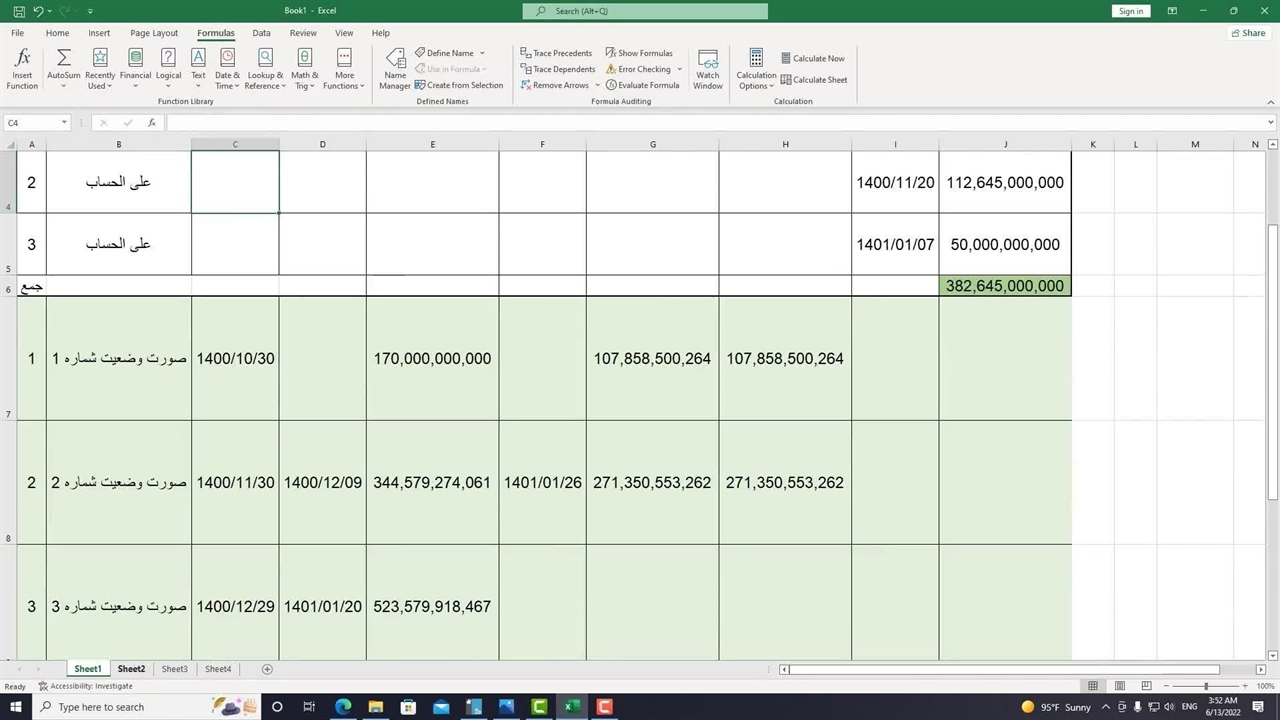Switch to Page Layout view in status bar
Viewport: 1280px width, 720px height.
(1120, 686)
